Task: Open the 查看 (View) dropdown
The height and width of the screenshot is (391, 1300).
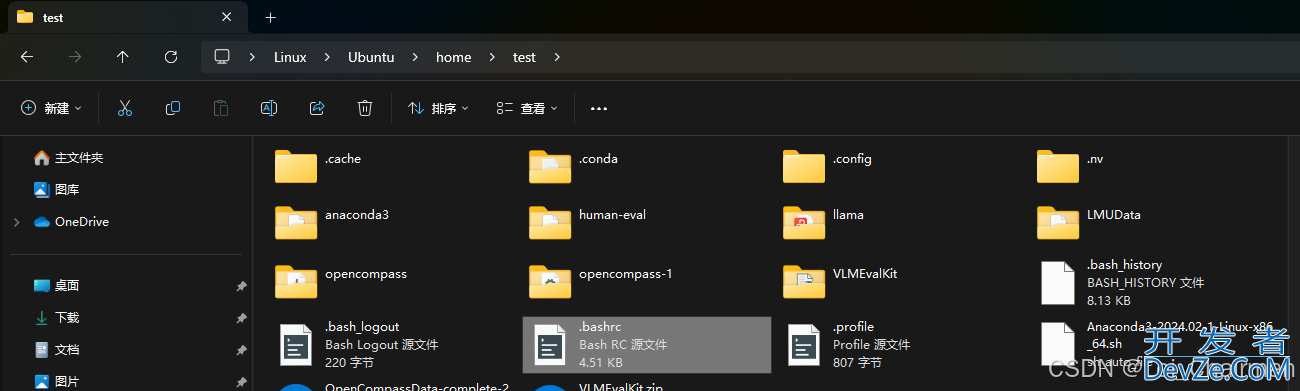Action: click(528, 108)
